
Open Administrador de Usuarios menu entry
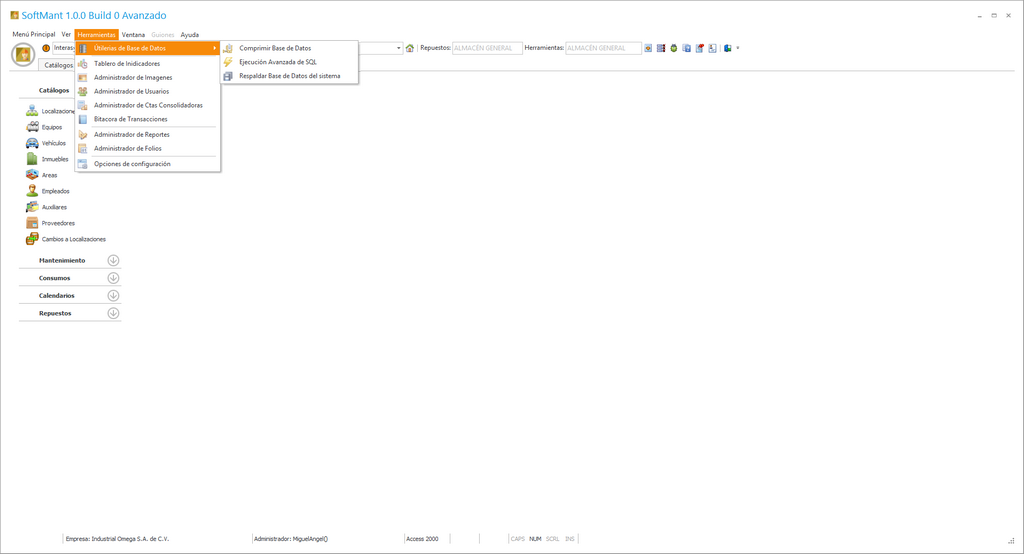(x=131, y=91)
